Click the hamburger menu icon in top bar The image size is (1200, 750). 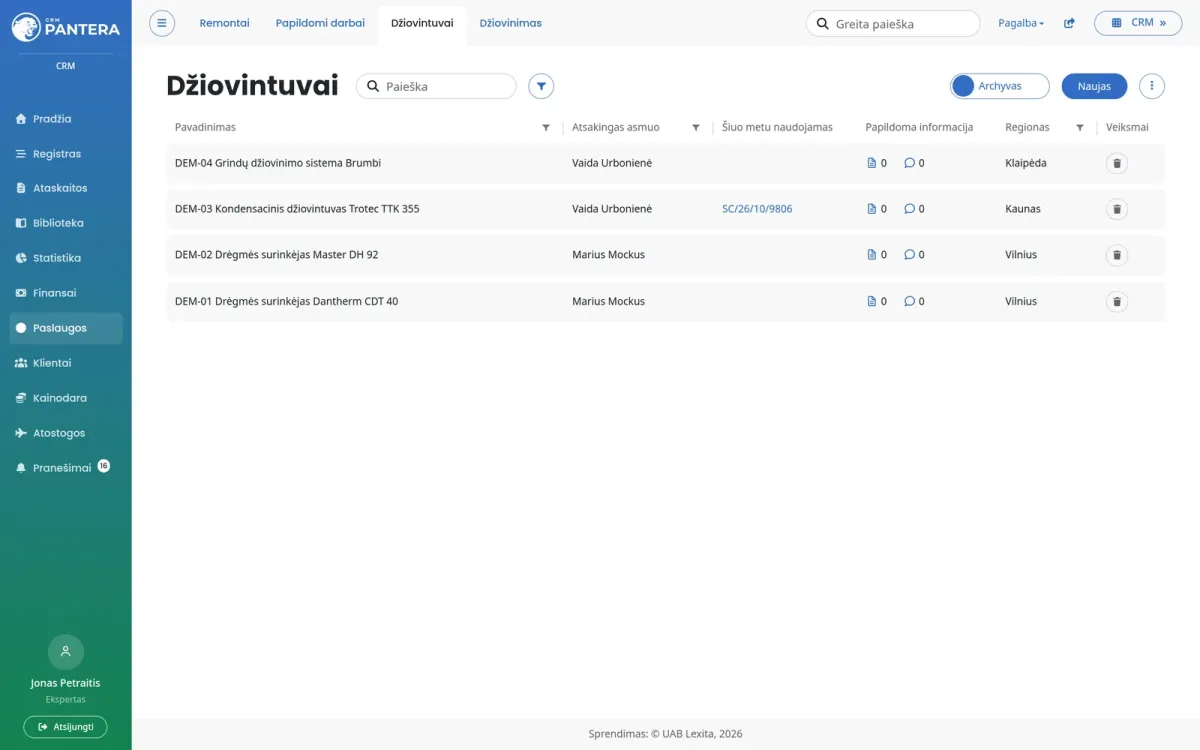[162, 23]
